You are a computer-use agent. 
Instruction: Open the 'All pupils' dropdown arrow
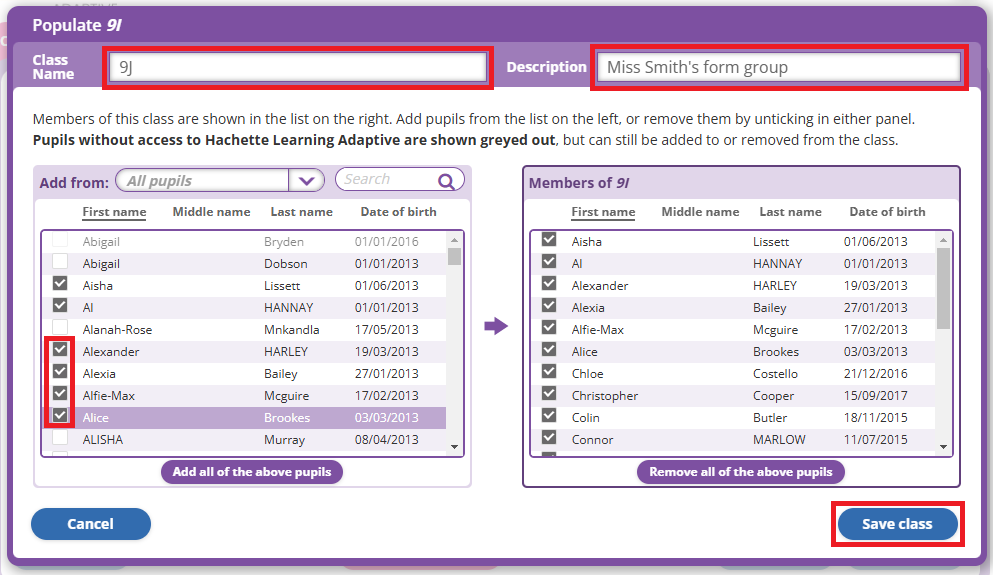(306, 181)
